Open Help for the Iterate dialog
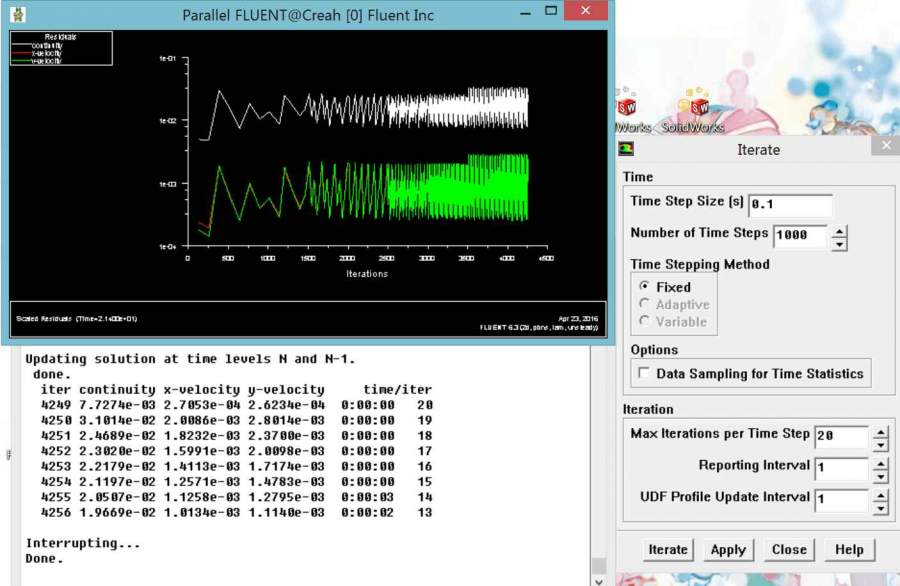900x586 pixels. click(x=849, y=550)
